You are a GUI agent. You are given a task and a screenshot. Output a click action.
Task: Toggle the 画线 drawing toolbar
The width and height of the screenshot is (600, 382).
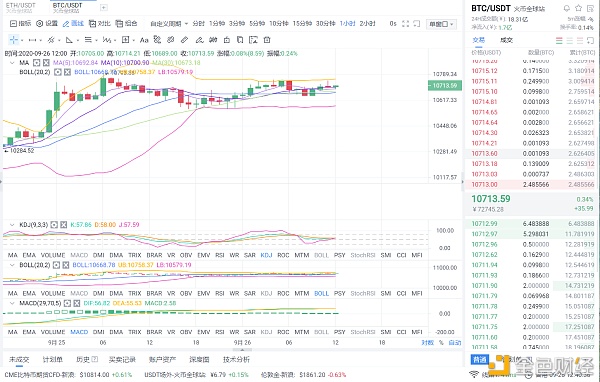pyautogui.click(x=73, y=24)
